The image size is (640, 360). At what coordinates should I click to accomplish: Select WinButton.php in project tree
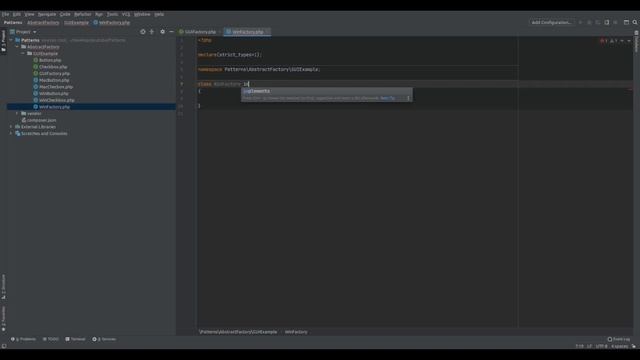pyautogui.click(x=53, y=93)
